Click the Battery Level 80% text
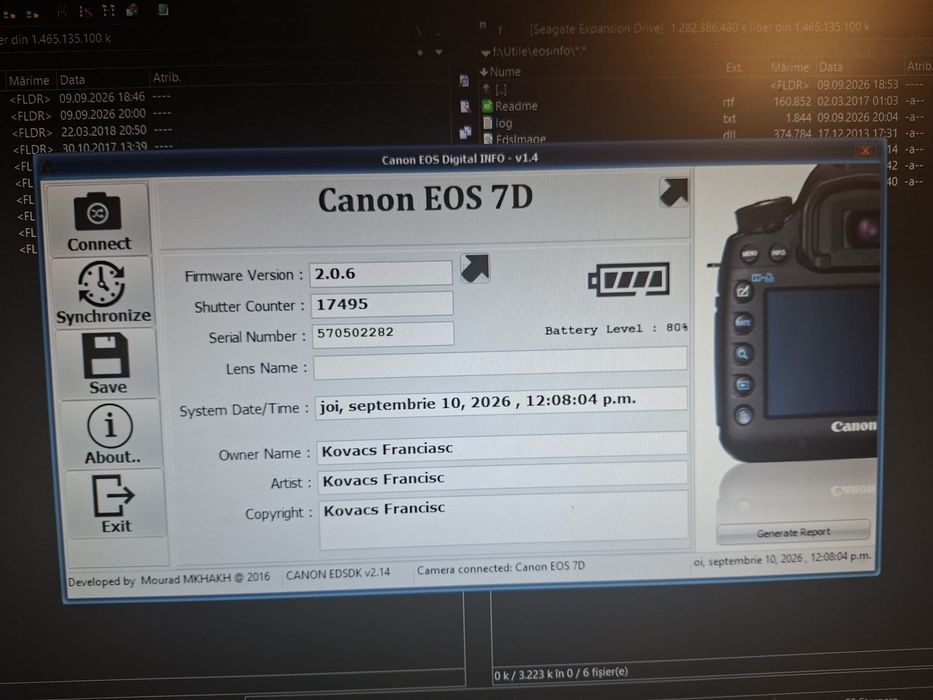The image size is (933, 700). point(616,329)
